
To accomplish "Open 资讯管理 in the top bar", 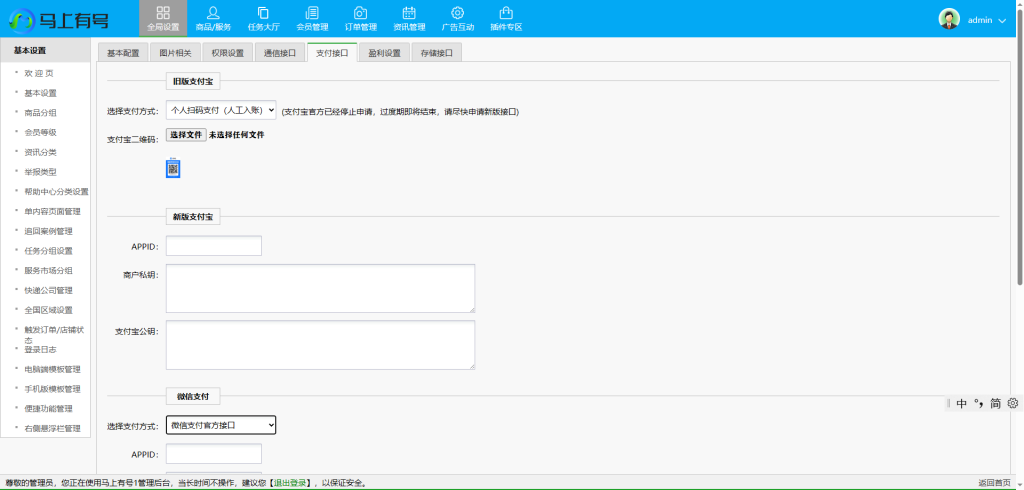I will point(409,18).
